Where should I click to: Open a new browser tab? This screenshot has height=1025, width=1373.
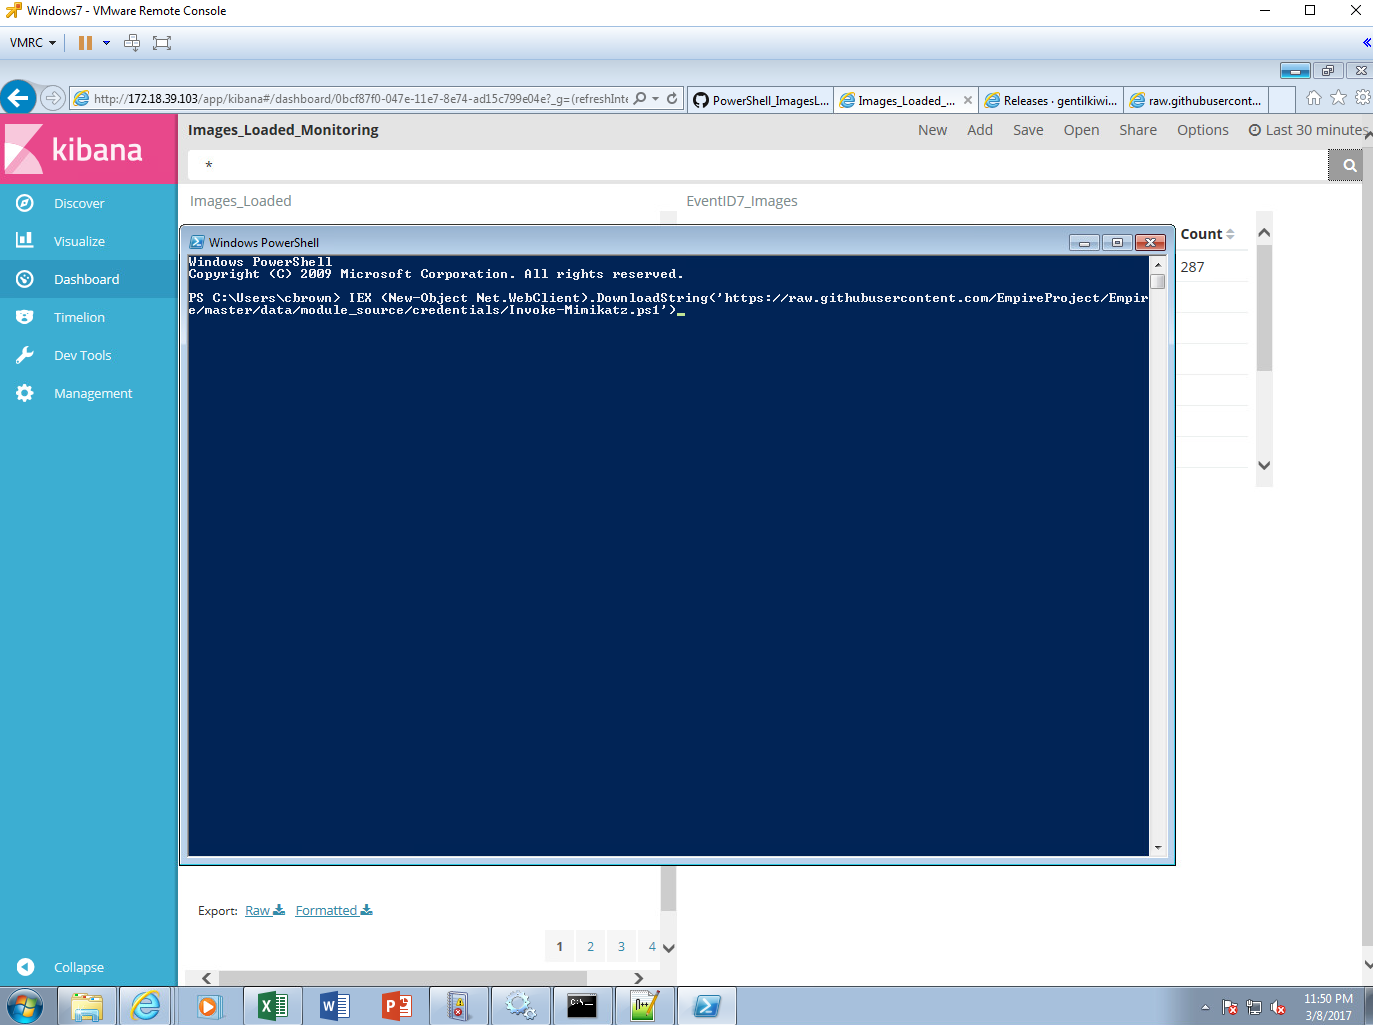pos(1282,100)
